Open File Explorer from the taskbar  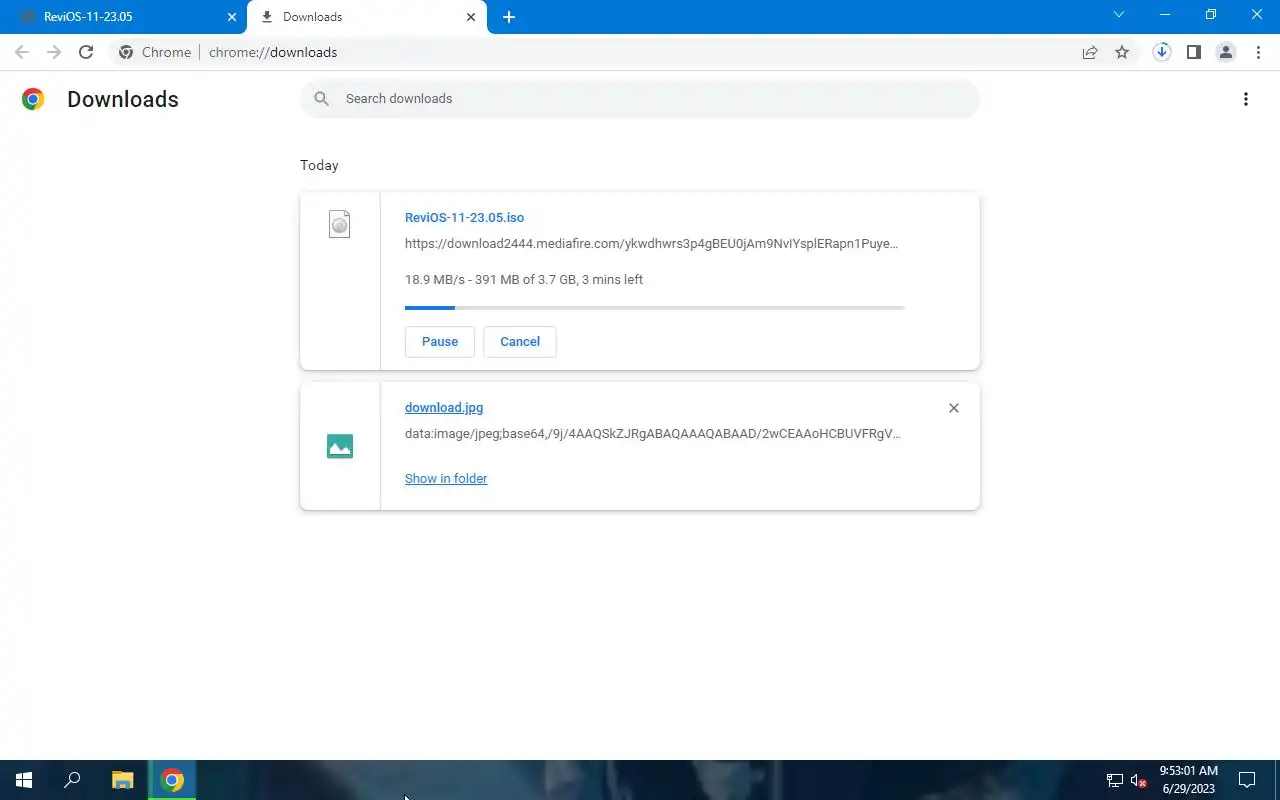[122, 780]
